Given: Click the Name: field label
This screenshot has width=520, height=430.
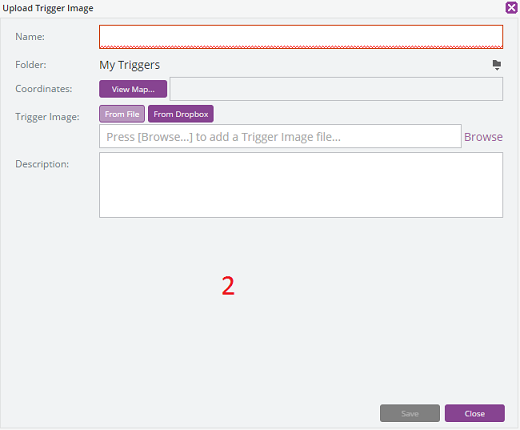Looking at the screenshot, I should pyautogui.click(x=30, y=37).
